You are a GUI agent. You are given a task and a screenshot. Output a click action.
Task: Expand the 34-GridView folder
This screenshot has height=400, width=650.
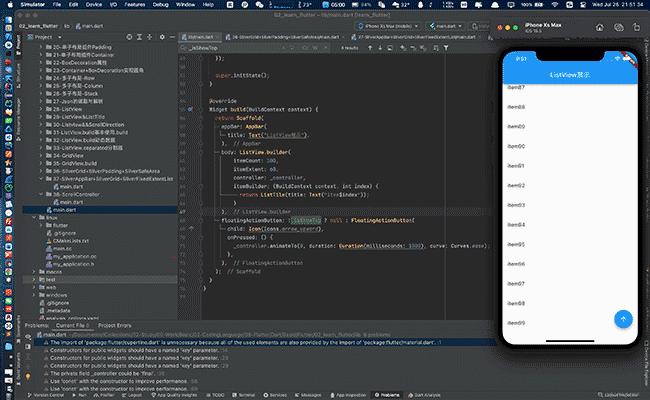[x=41, y=156]
